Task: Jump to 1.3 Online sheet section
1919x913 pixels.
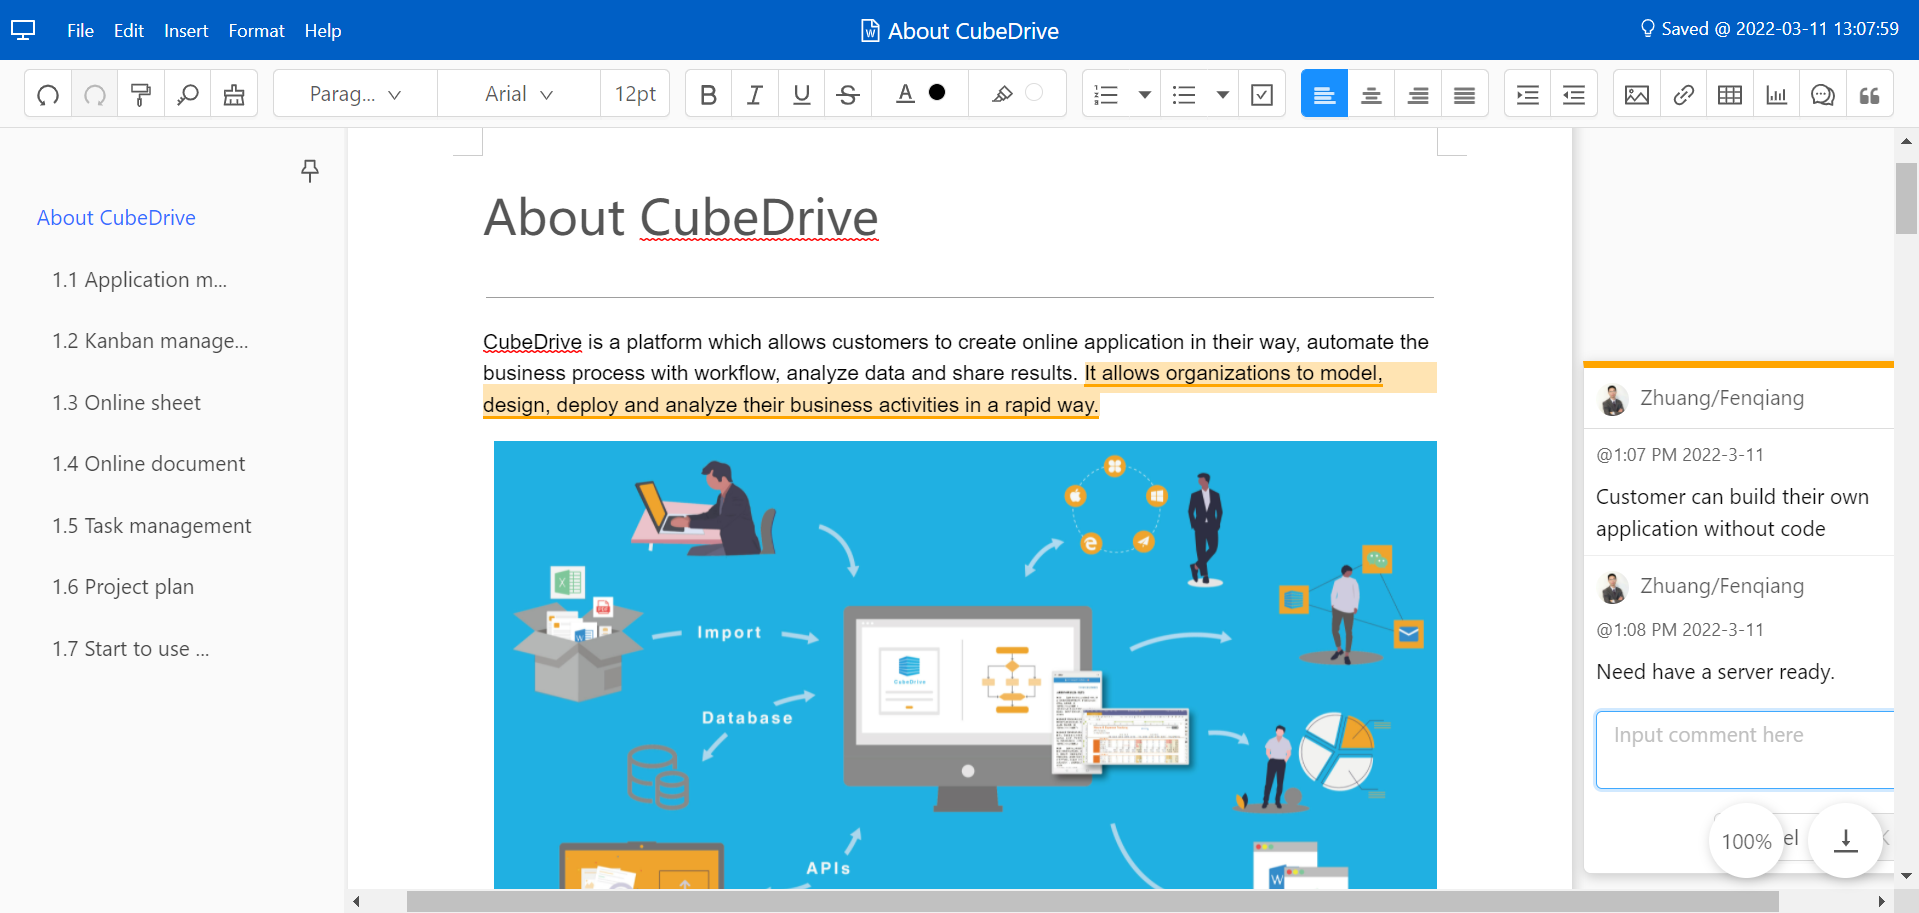Action: click(127, 403)
